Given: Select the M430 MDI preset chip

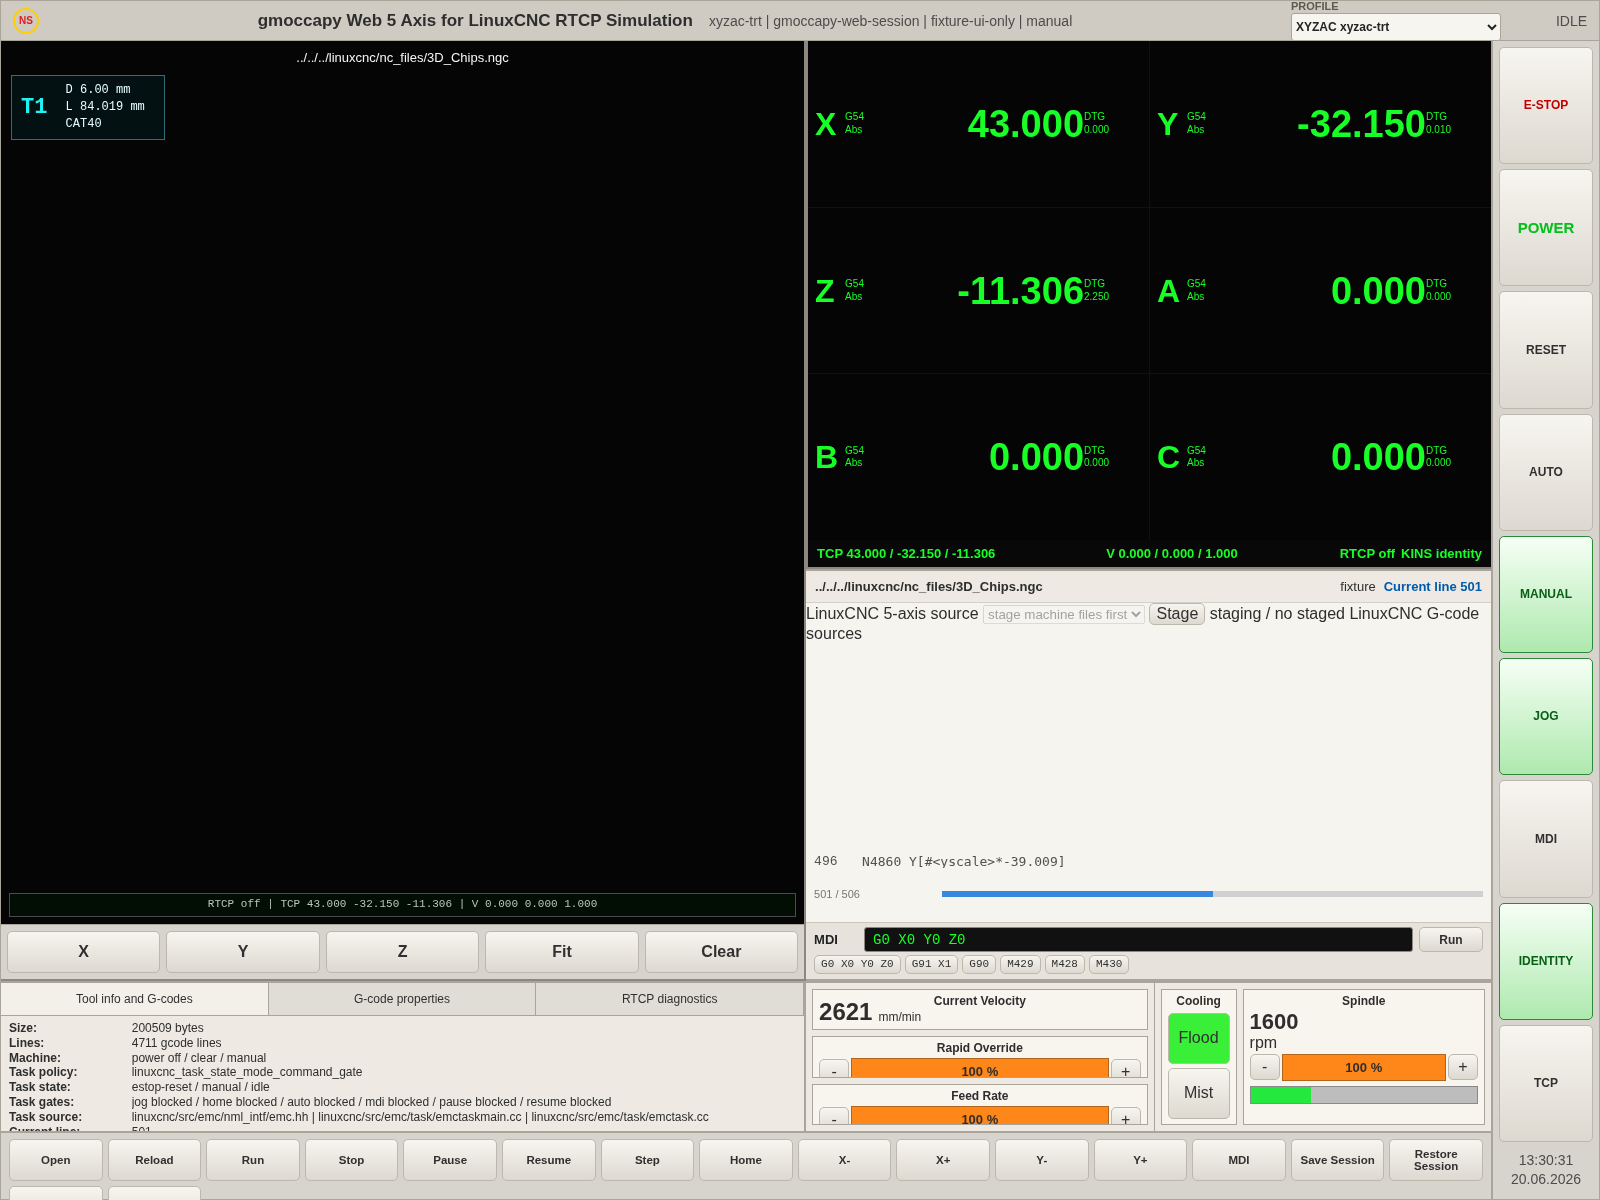Looking at the screenshot, I should point(1109,964).
